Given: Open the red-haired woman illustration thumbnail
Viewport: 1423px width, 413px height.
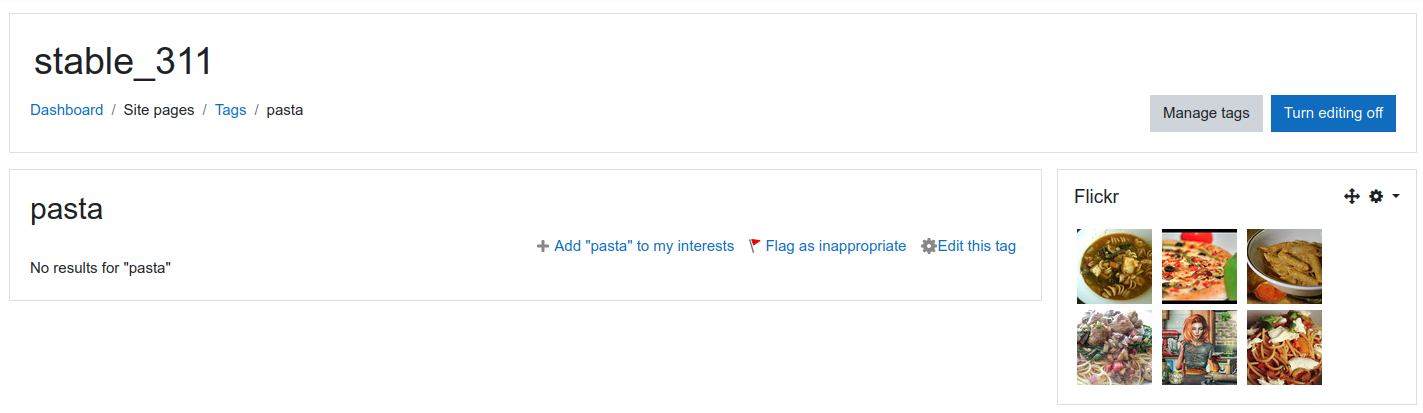Looking at the screenshot, I should [1199, 347].
